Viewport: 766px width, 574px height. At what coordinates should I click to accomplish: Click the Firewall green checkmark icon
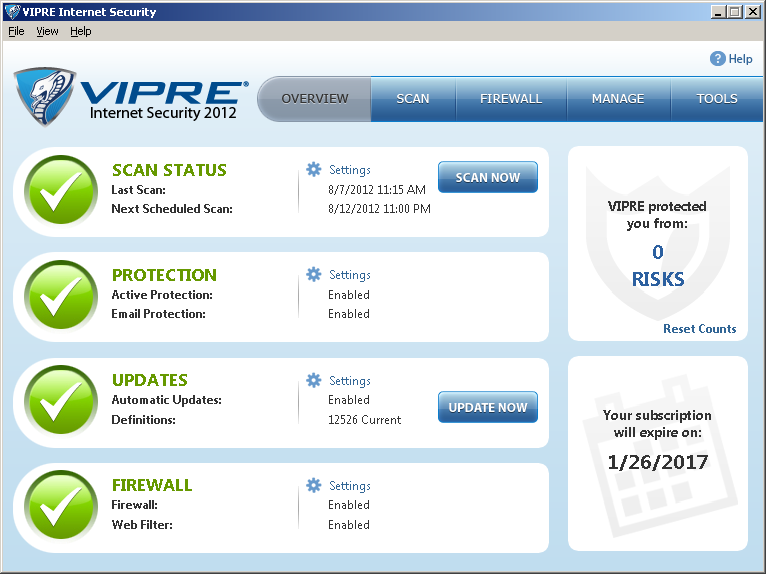click(x=61, y=507)
